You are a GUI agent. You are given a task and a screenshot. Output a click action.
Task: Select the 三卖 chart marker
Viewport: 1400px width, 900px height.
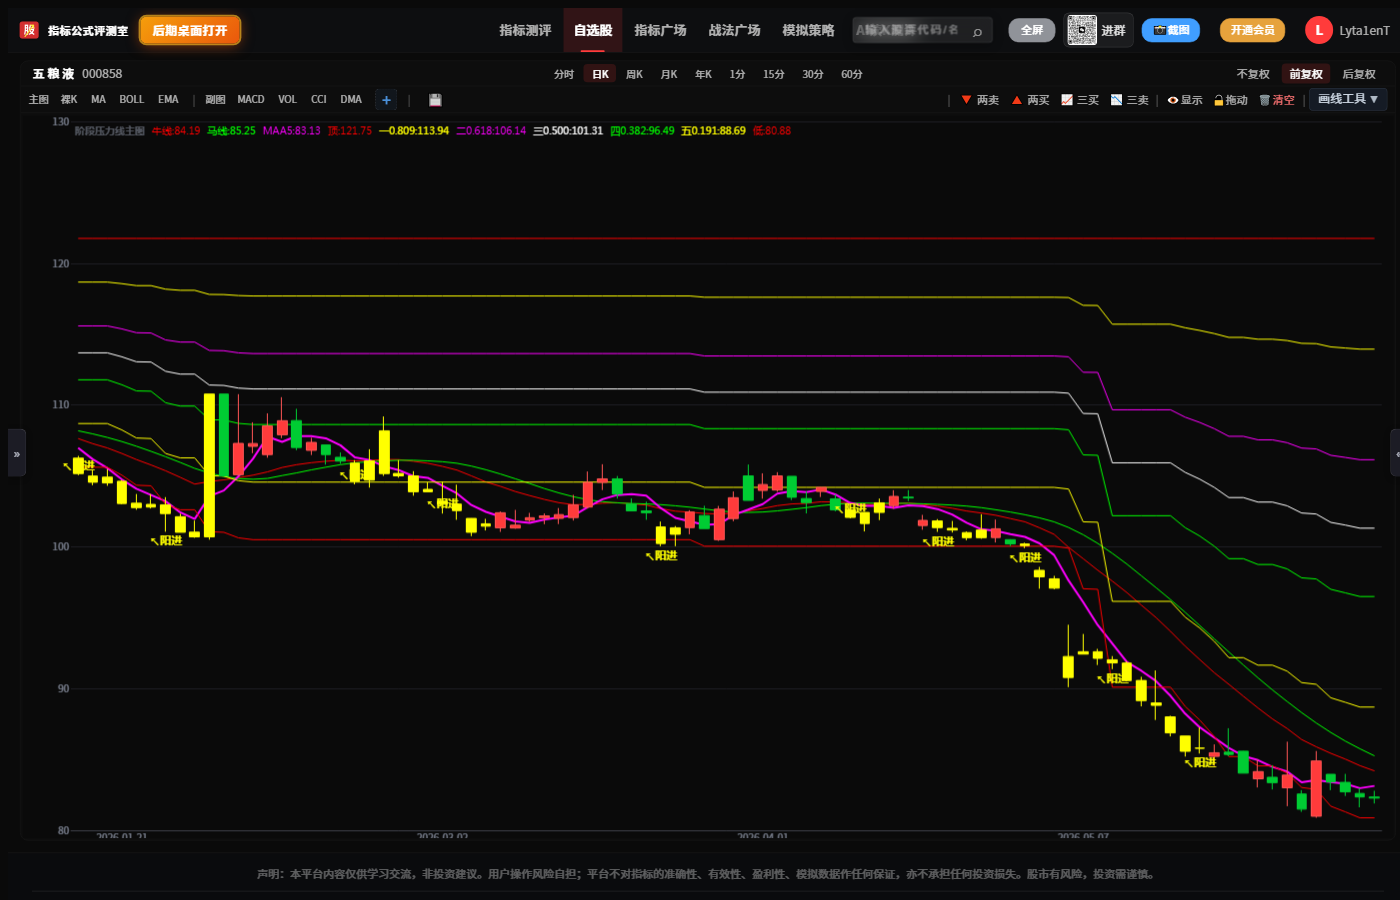(1130, 100)
